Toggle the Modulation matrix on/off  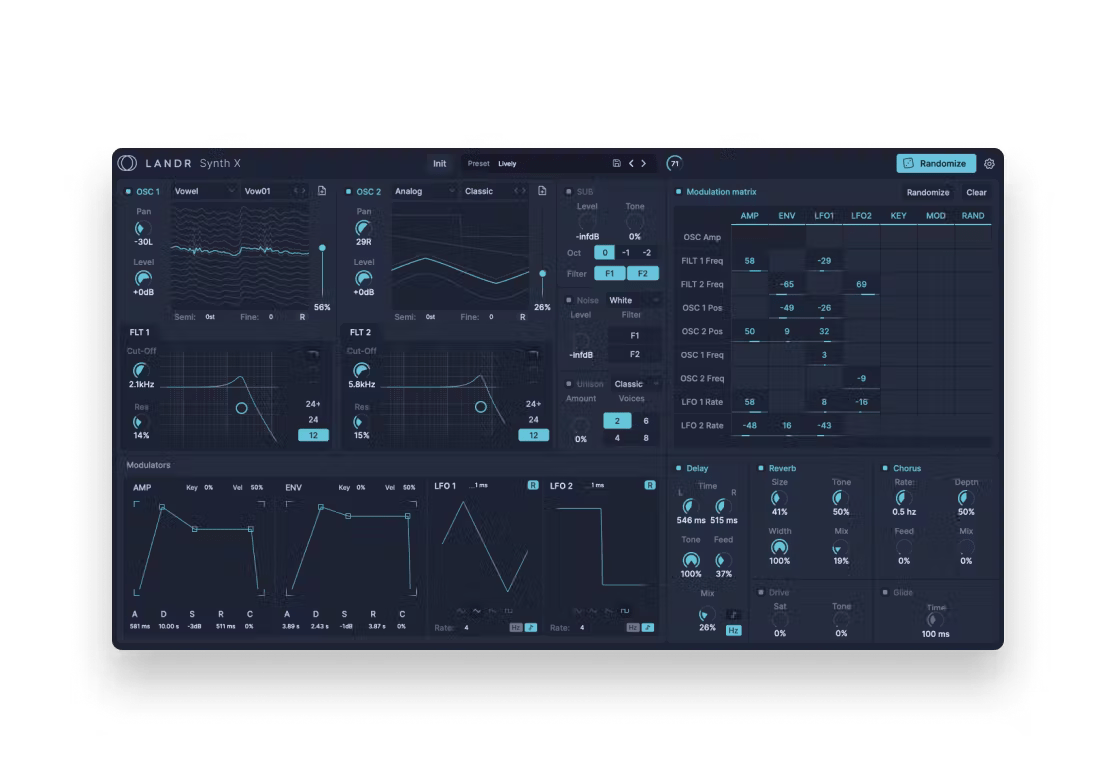pos(679,191)
